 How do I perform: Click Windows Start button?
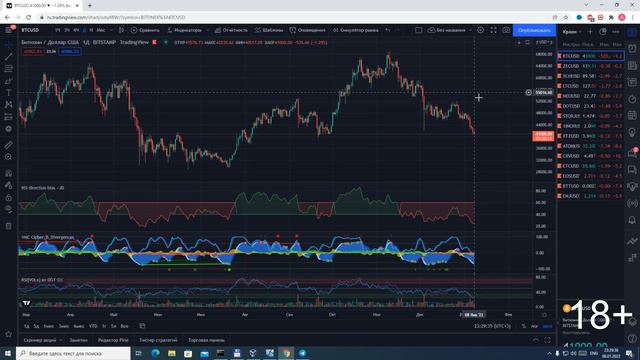click(8, 353)
